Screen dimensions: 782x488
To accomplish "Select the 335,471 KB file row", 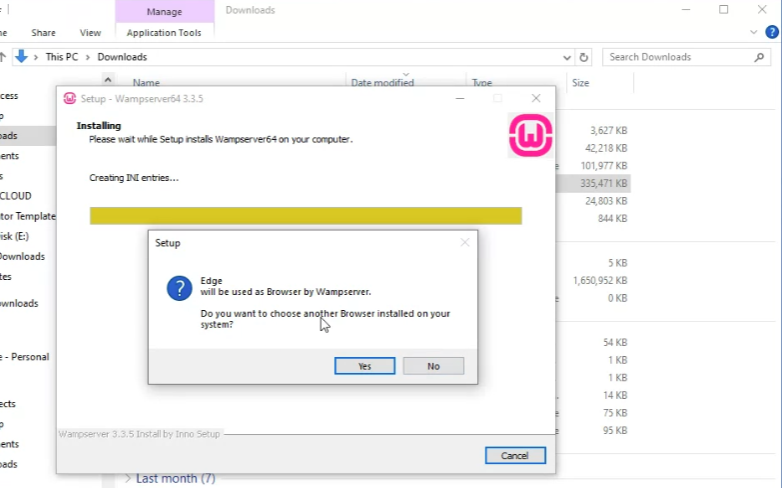I will click(593, 183).
